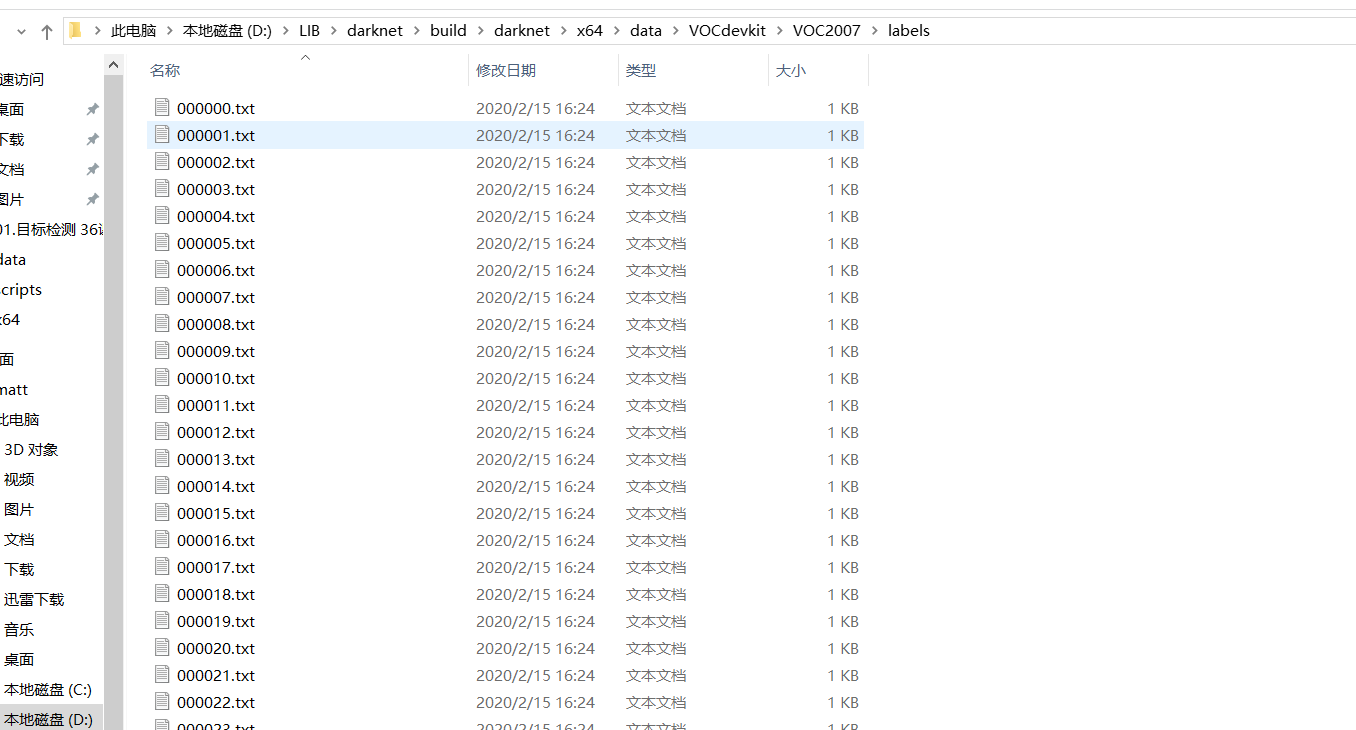The height and width of the screenshot is (730, 1356).
Task: Click the file icon of 000007.txt
Action: click(x=162, y=296)
